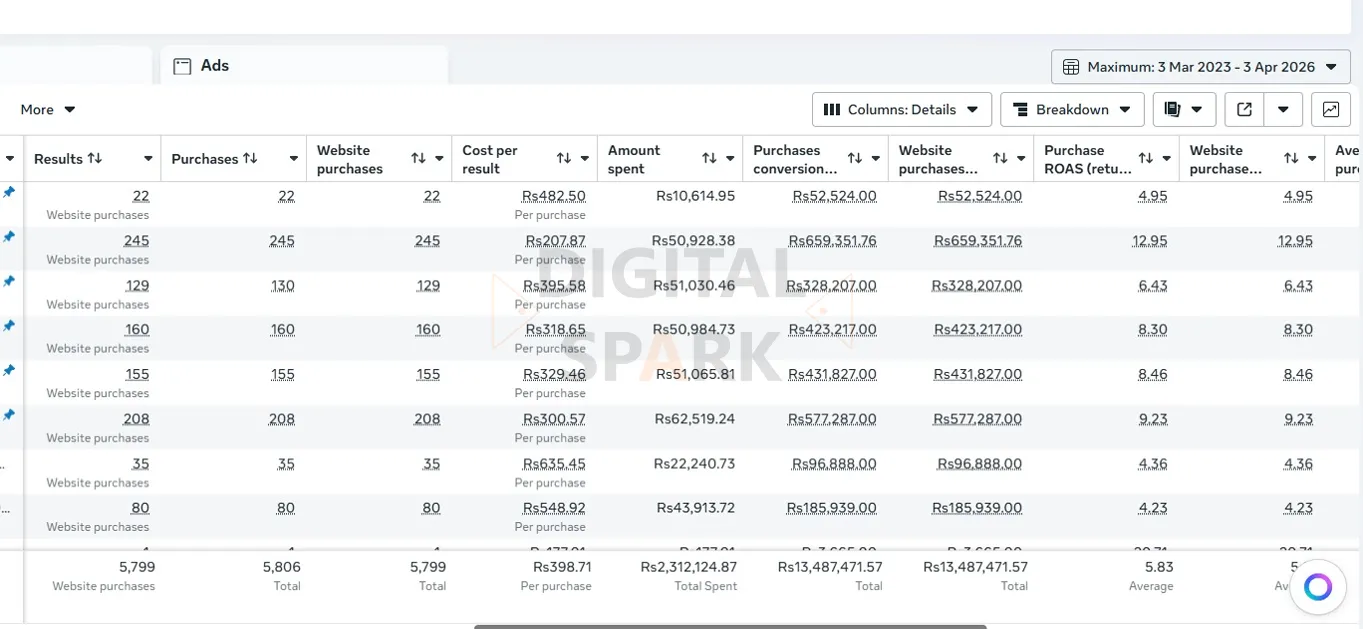Screen dimensions: 1363x629
Task: Toggle the pin on the second row
Action: point(9,236)
